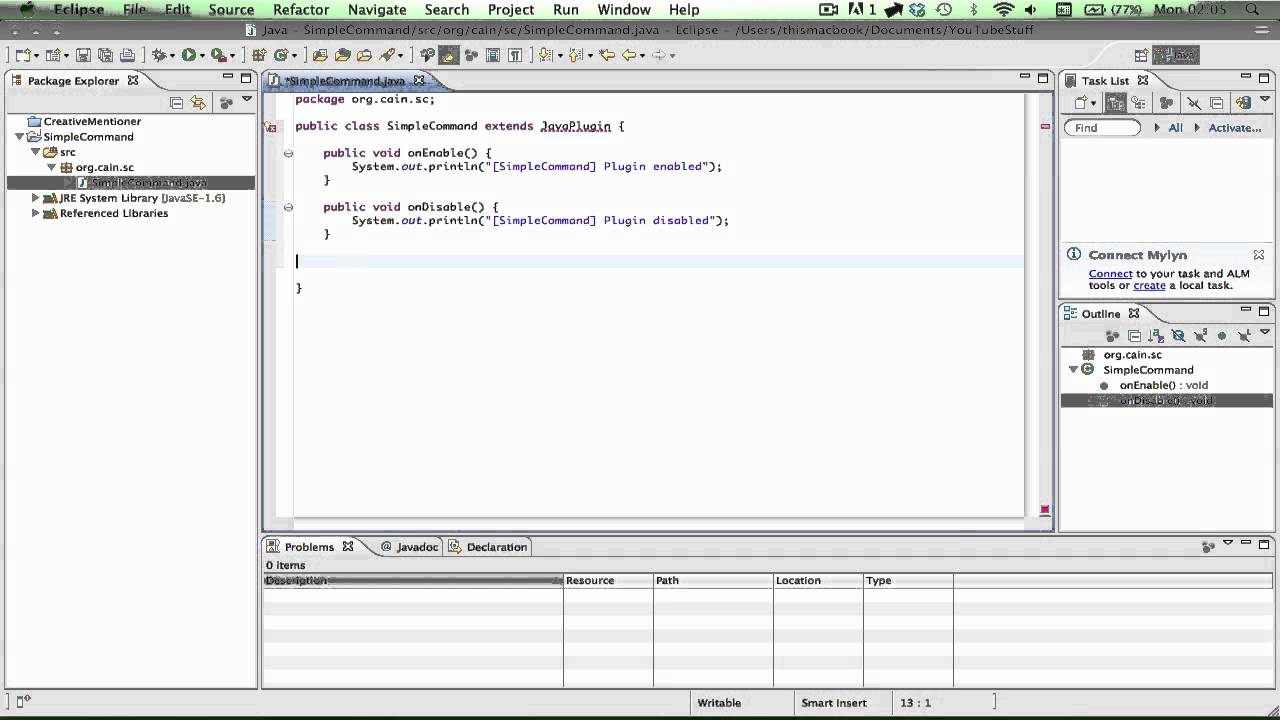Click the Time Machine menu bar icon
This screenshot has width=1280, height=720.
944,9
